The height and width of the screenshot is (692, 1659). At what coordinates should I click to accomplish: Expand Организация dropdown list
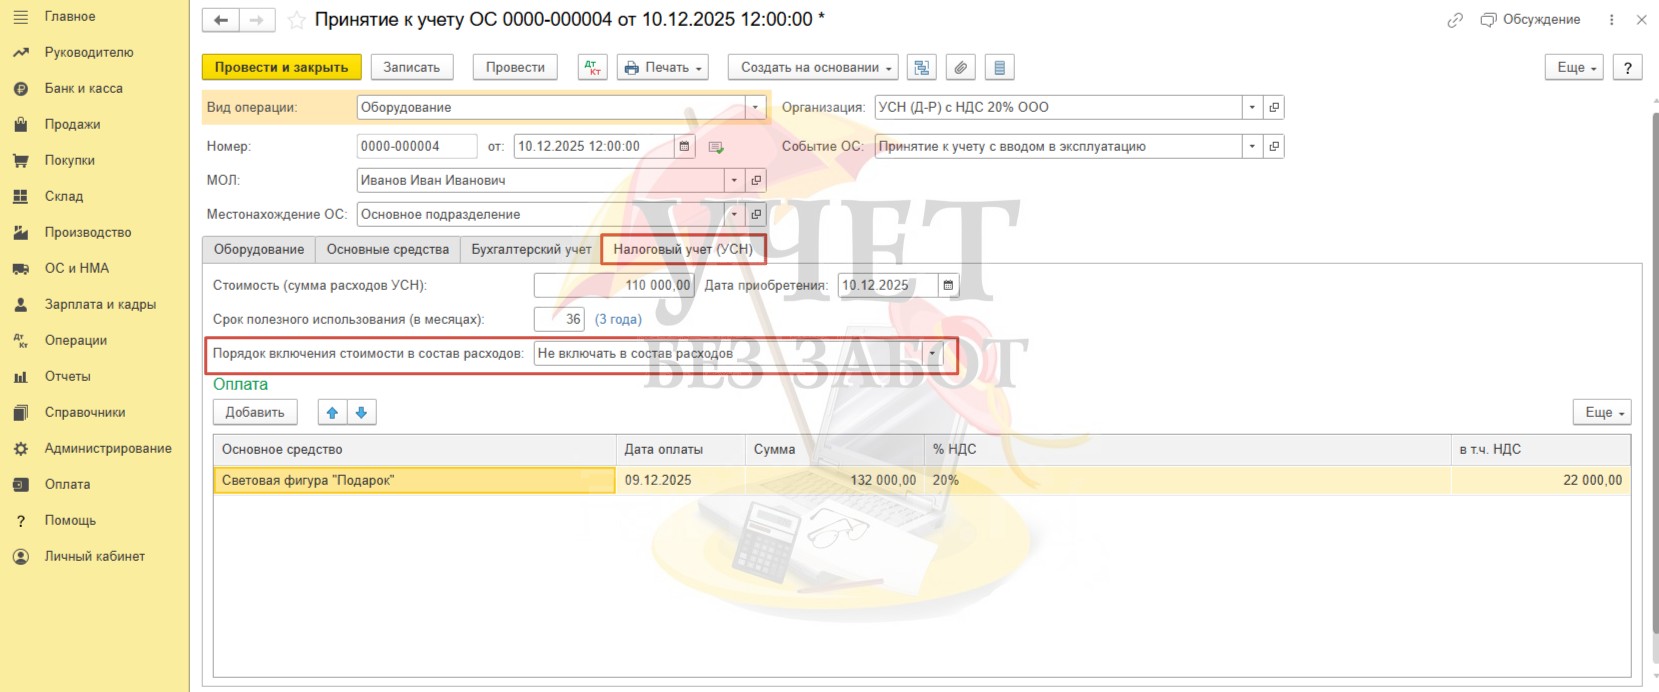[x=1252, y=107]
